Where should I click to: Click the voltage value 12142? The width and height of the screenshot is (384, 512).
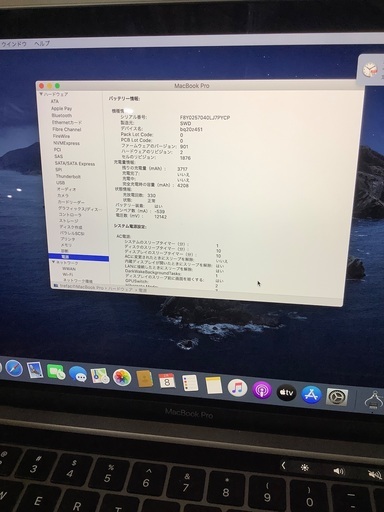point(160,217)
